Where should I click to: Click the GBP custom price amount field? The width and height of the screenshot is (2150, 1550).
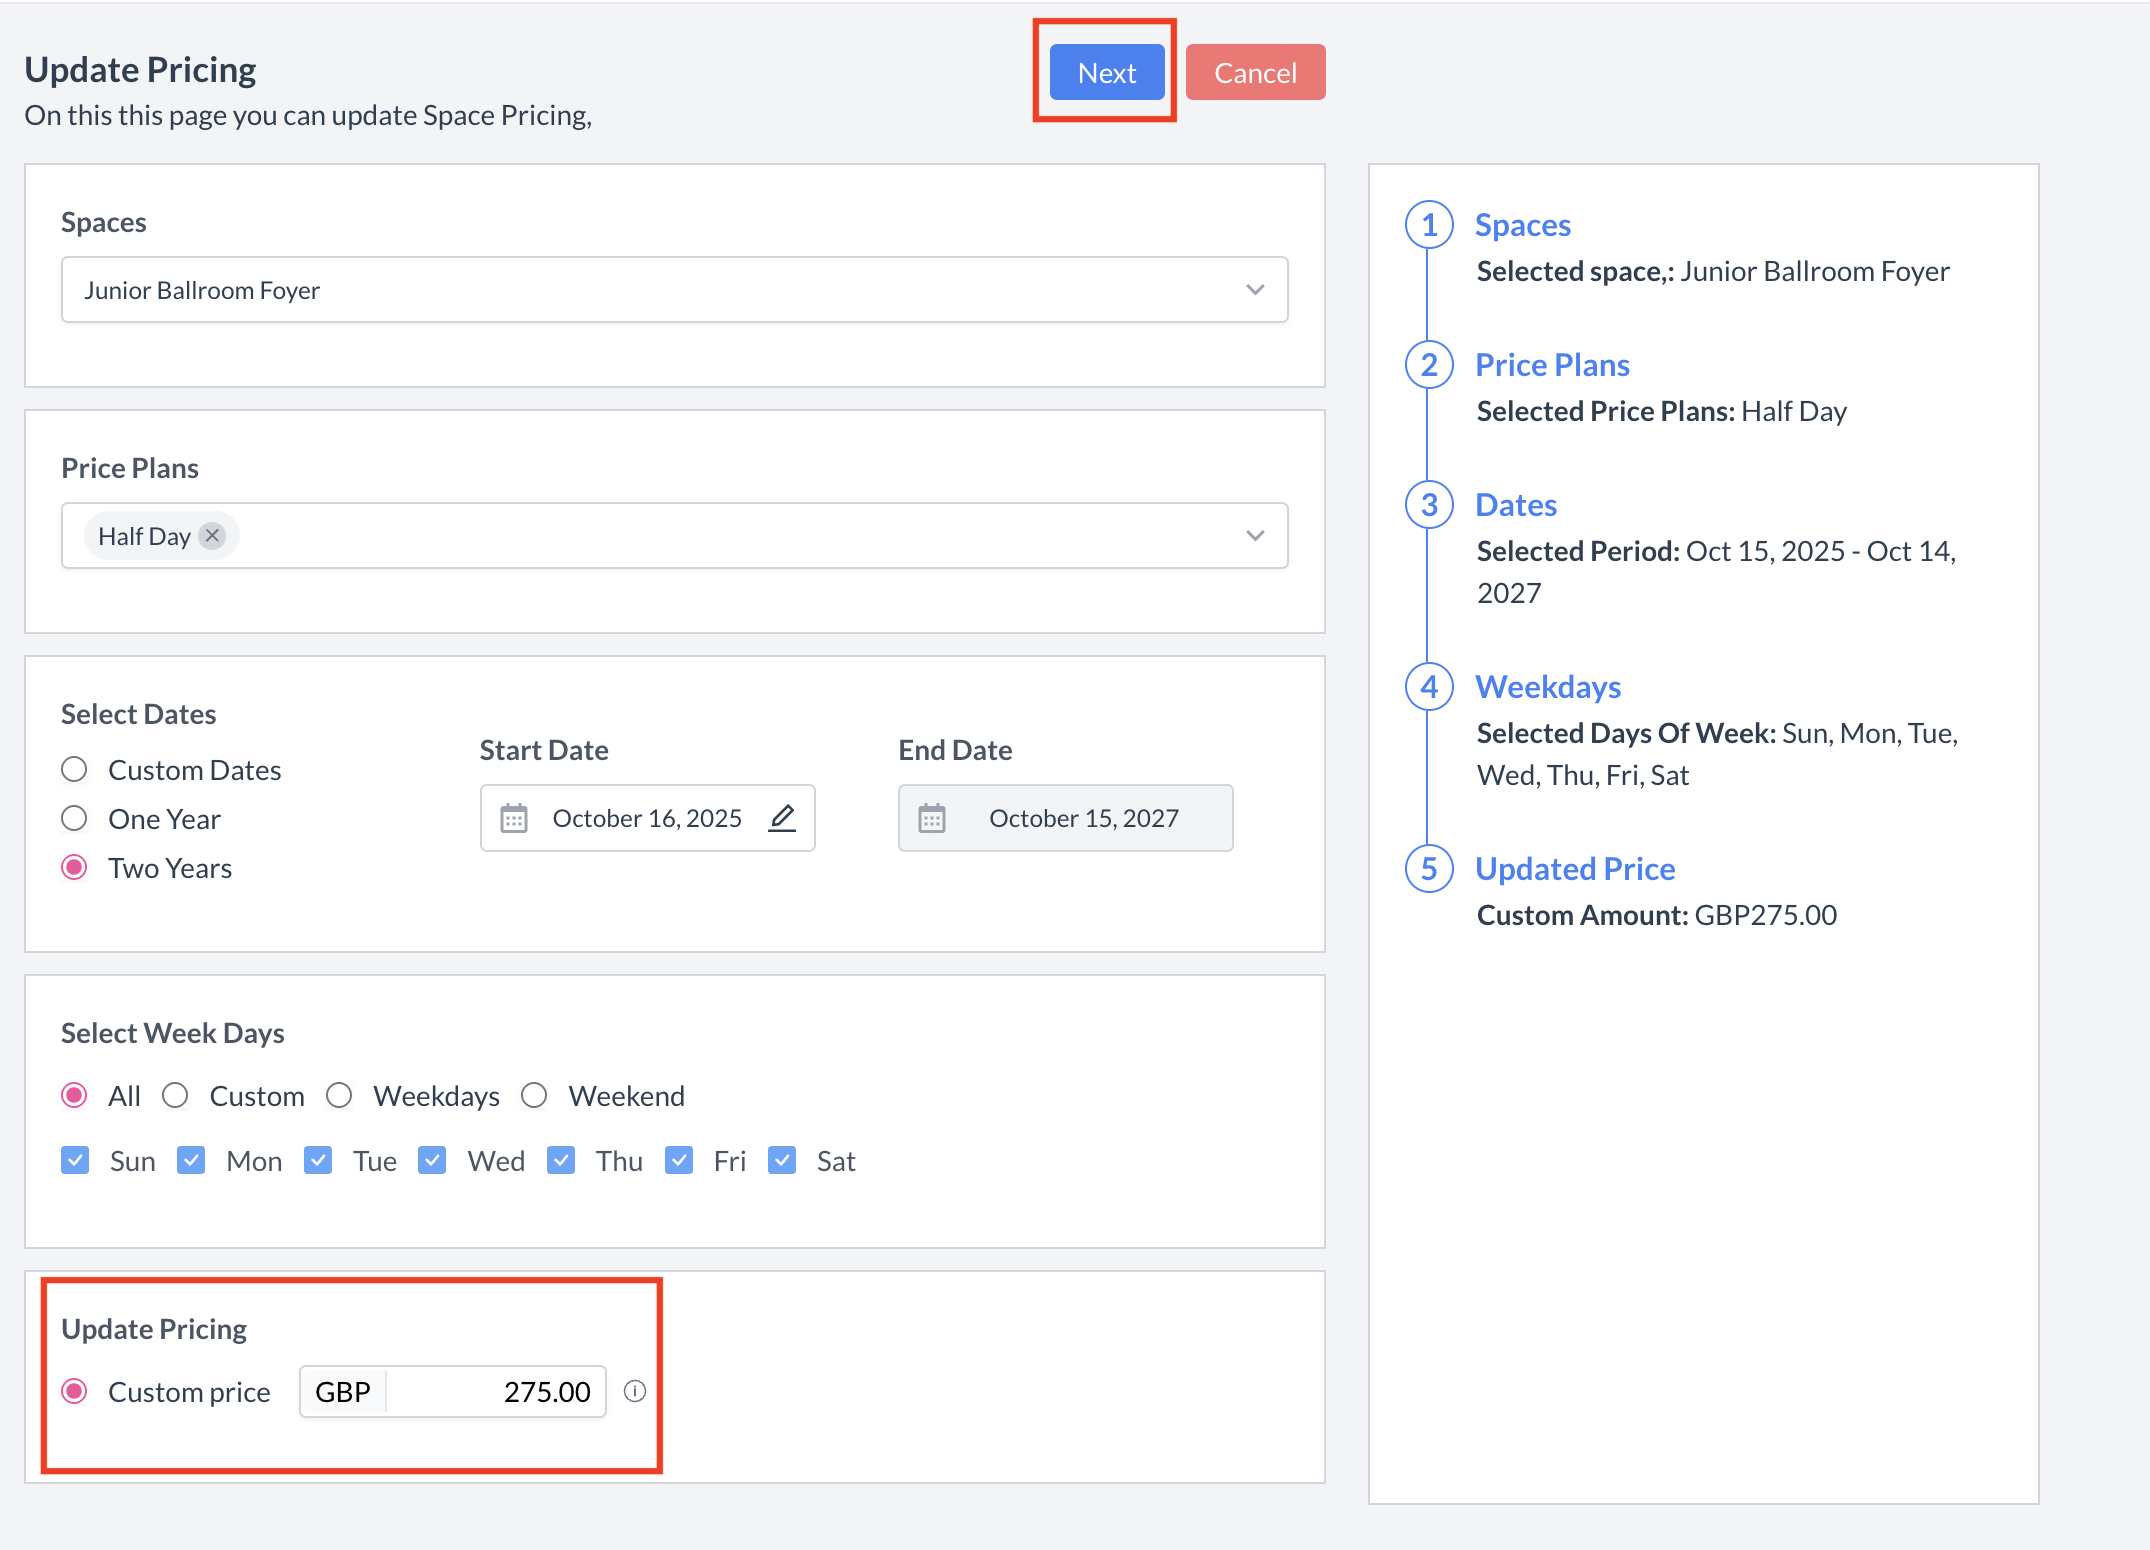pyautogui.click(x=495, y=1391)
